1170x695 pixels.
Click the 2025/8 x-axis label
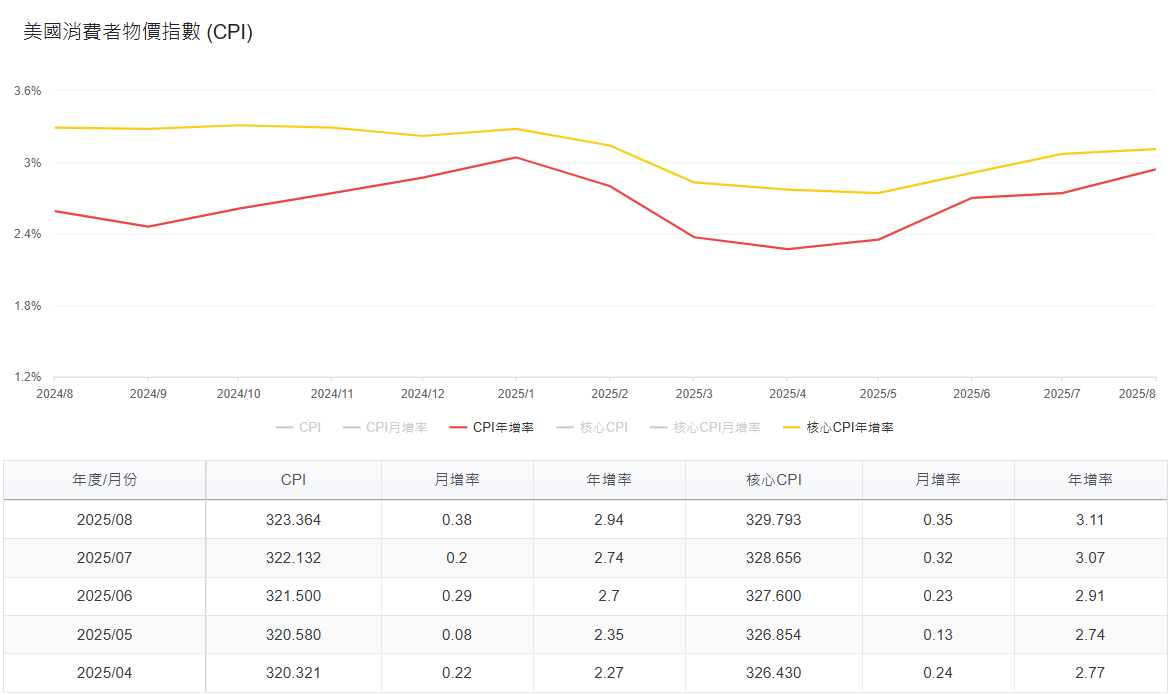coord(1137,394)
